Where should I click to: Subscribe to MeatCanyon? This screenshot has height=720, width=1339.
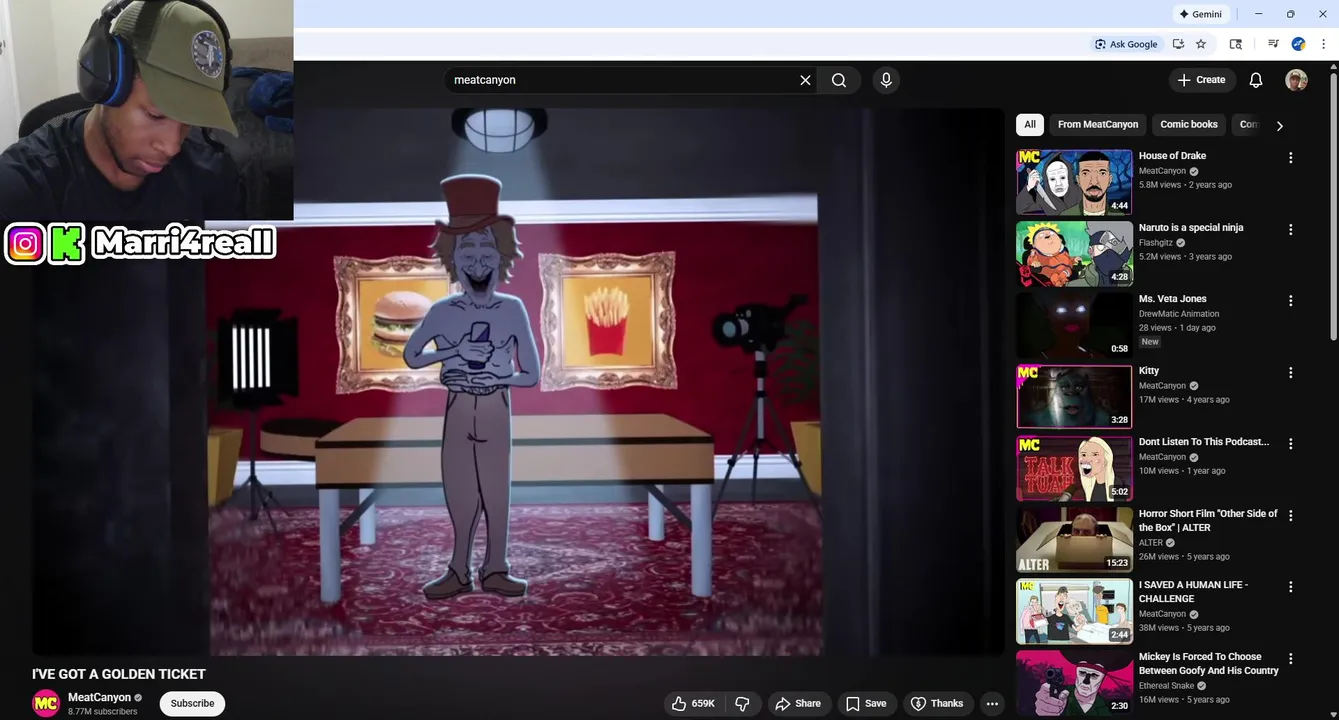(x=192, y=704)
